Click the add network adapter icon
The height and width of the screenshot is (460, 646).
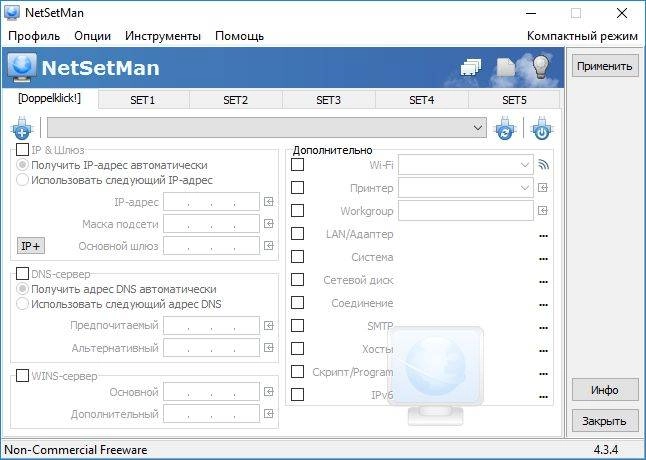[22, 128]
